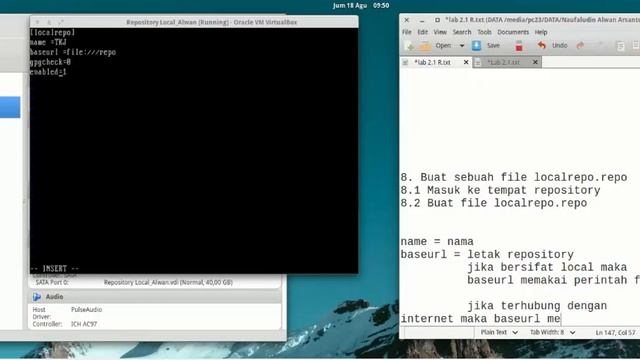Click the Audio section header in VirtualBox Manager
The height and width of the screenshot is (360, 640).
tap(155, 297)
